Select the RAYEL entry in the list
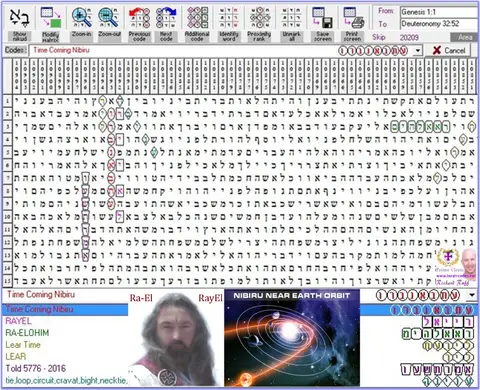480x390 pixels. pyautogui.click(x=18, y=321)
